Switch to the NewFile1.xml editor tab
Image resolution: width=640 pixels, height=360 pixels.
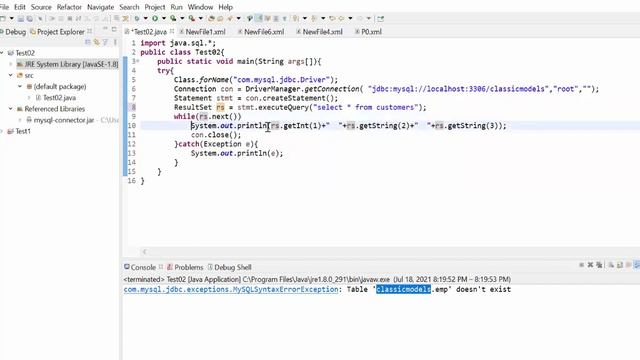click(205, 31)
